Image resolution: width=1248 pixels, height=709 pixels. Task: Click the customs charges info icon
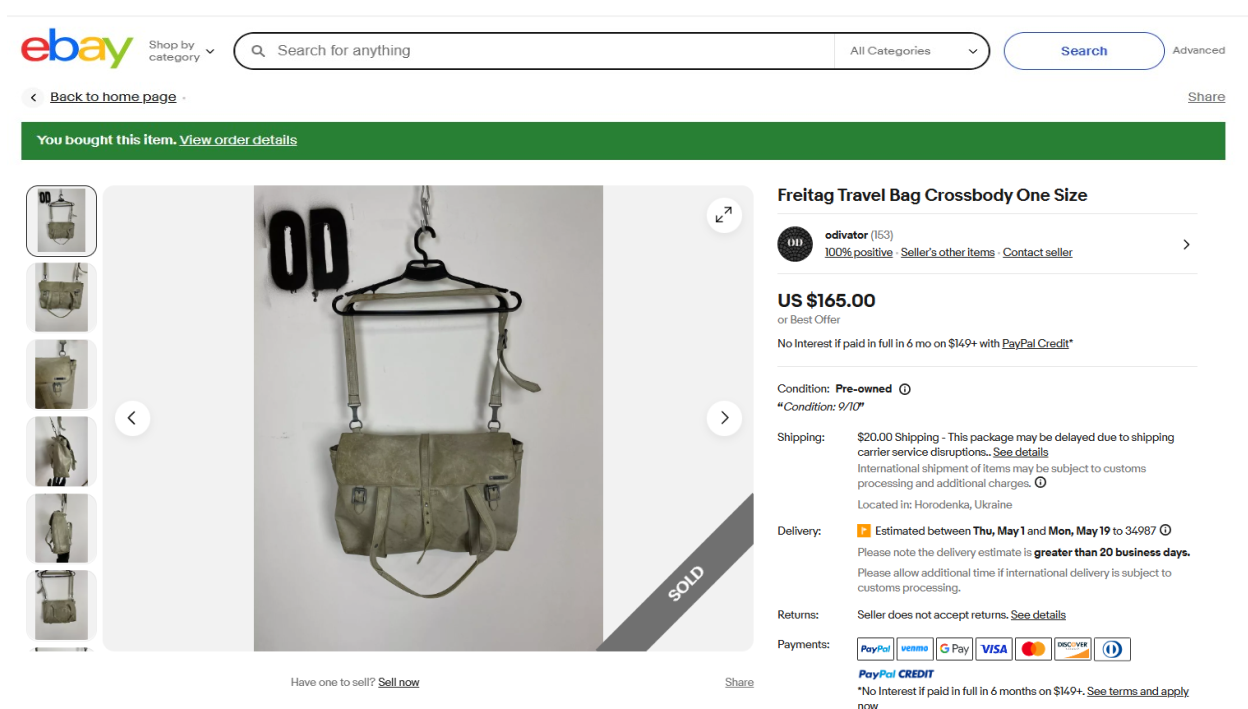(x=1040, y=483)
